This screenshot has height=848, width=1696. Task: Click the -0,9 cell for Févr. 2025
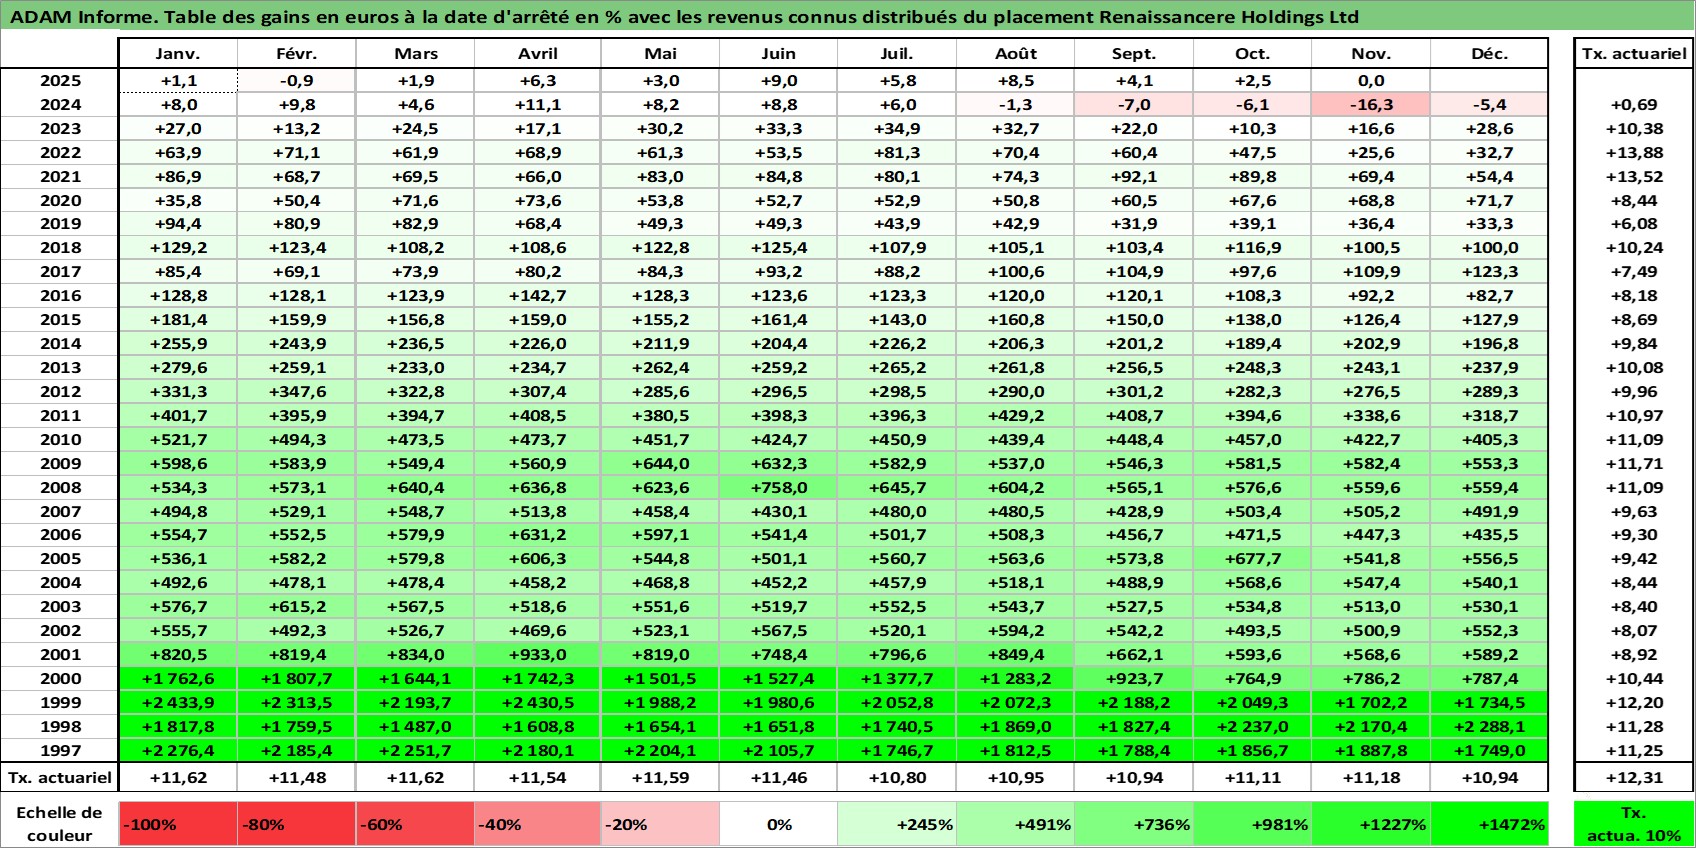coord(297,81)
